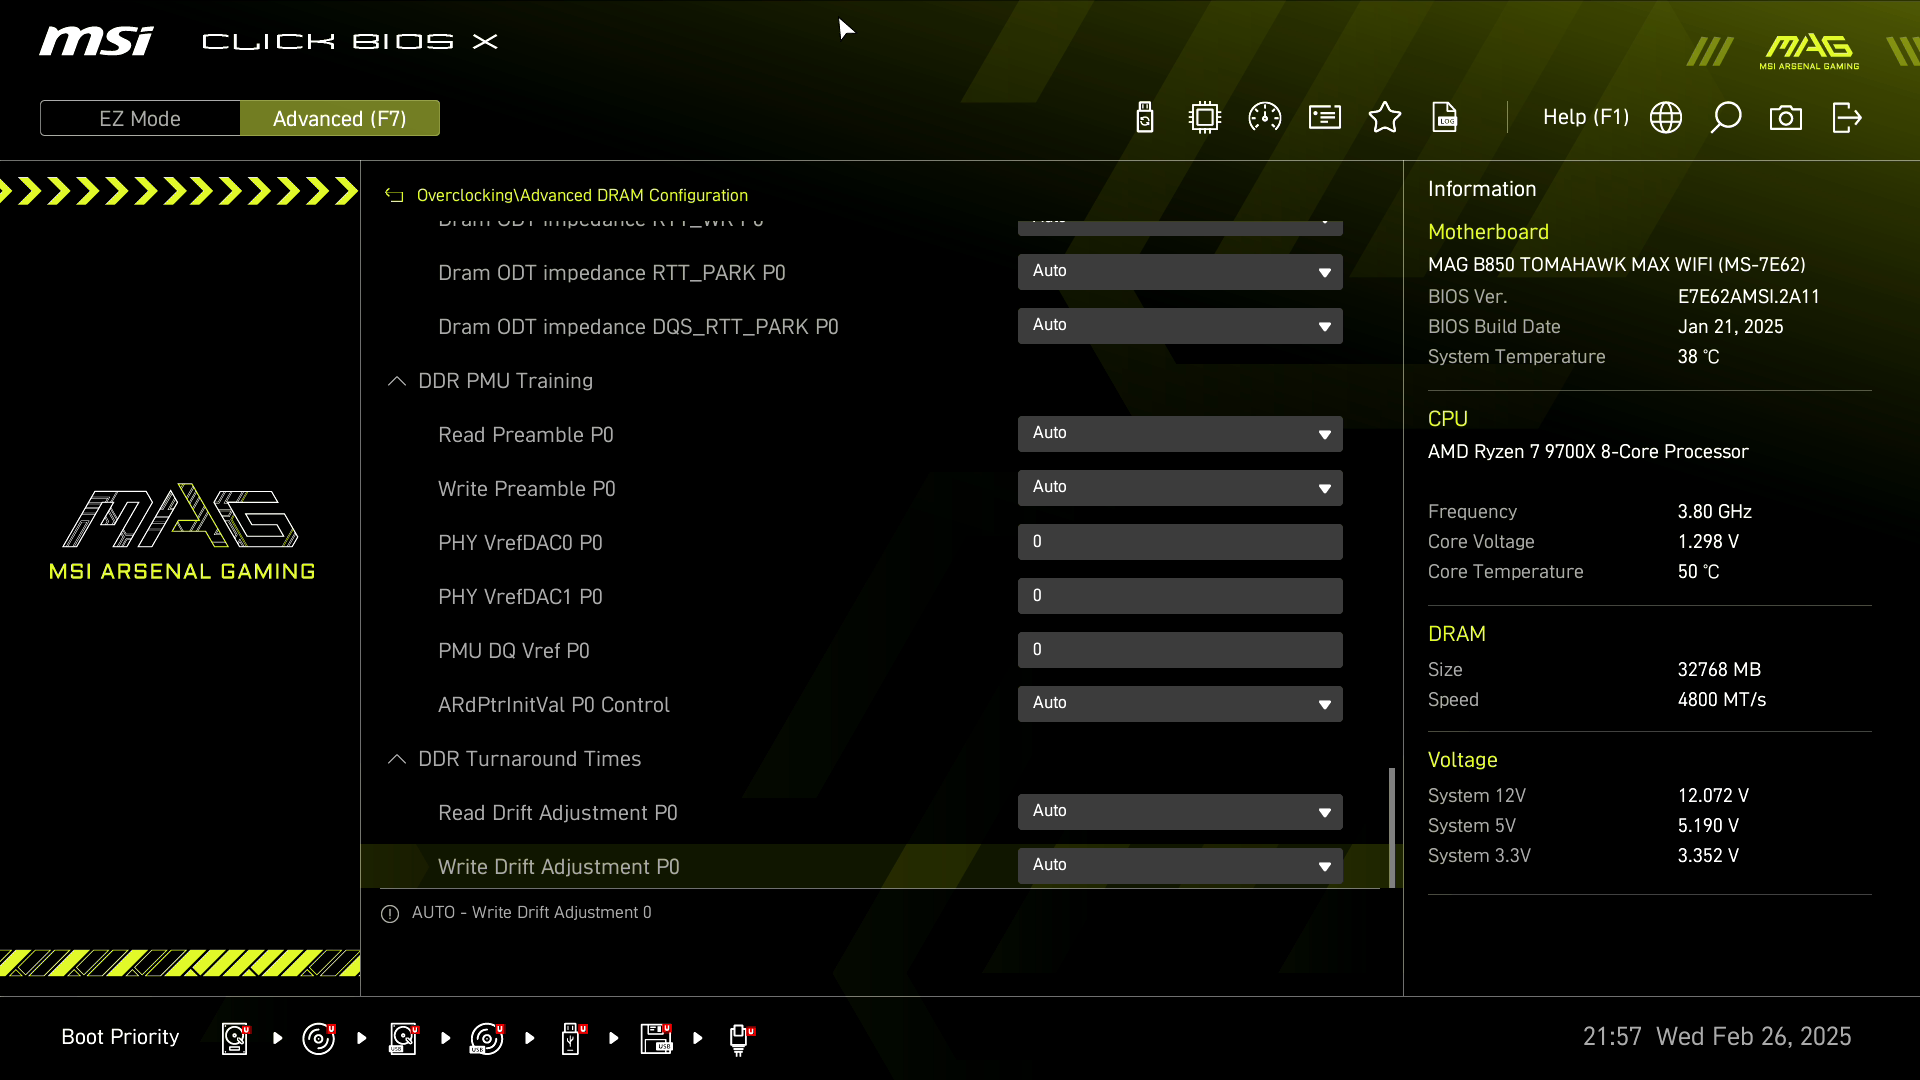
Task: Click the BIOS version E7E62AMSI.2A11
Action: 1749,297
